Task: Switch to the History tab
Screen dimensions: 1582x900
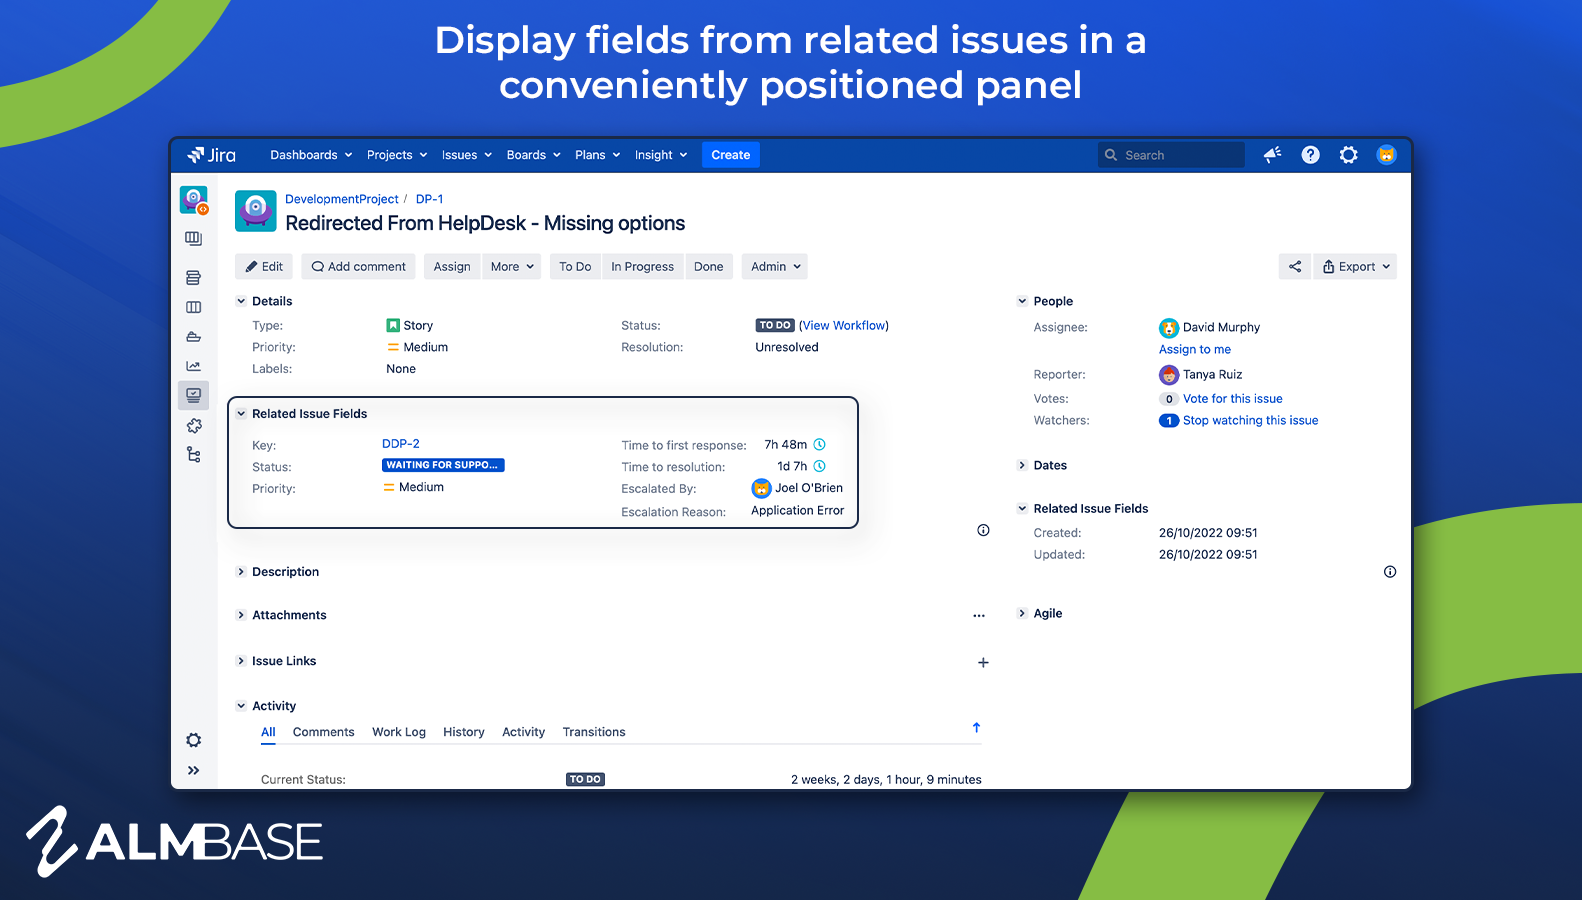Action: pyautogui.click(x=464, y=732)
